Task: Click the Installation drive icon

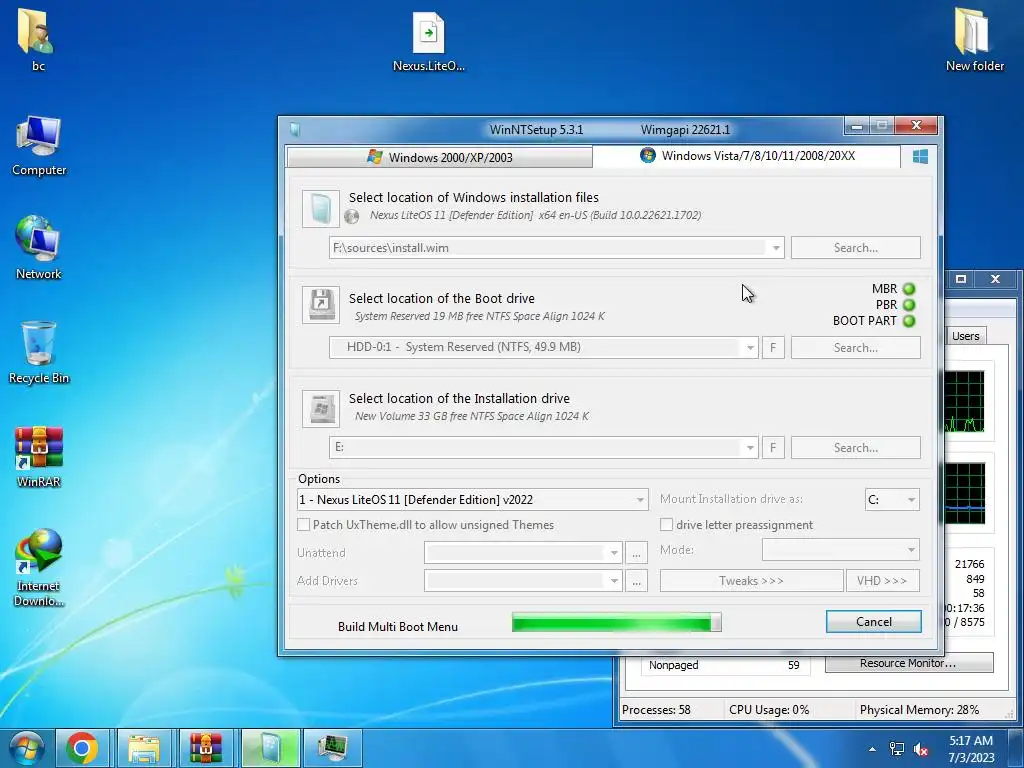Action: [321, 409]
